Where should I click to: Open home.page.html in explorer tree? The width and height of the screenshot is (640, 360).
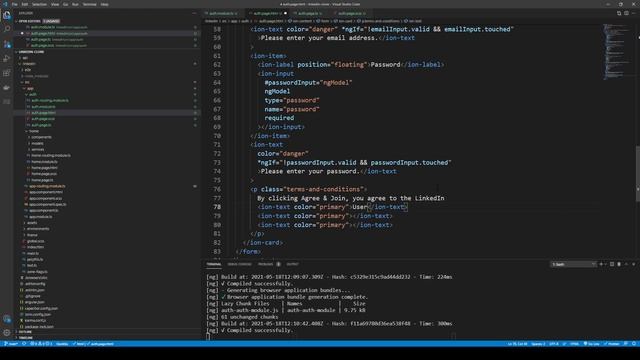click(x=44, y=168)
